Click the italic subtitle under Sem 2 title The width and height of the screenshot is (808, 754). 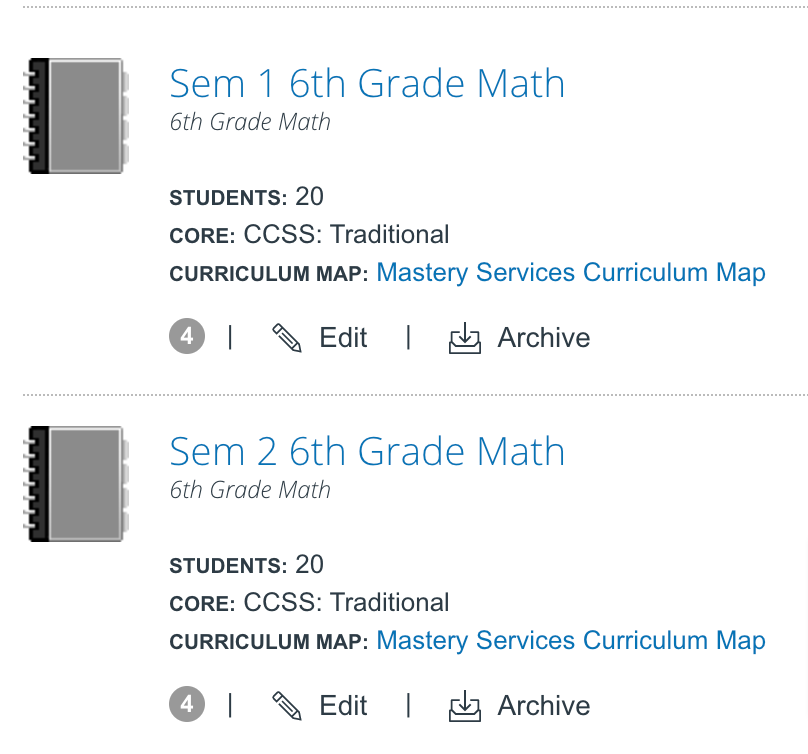click(250, 490)
